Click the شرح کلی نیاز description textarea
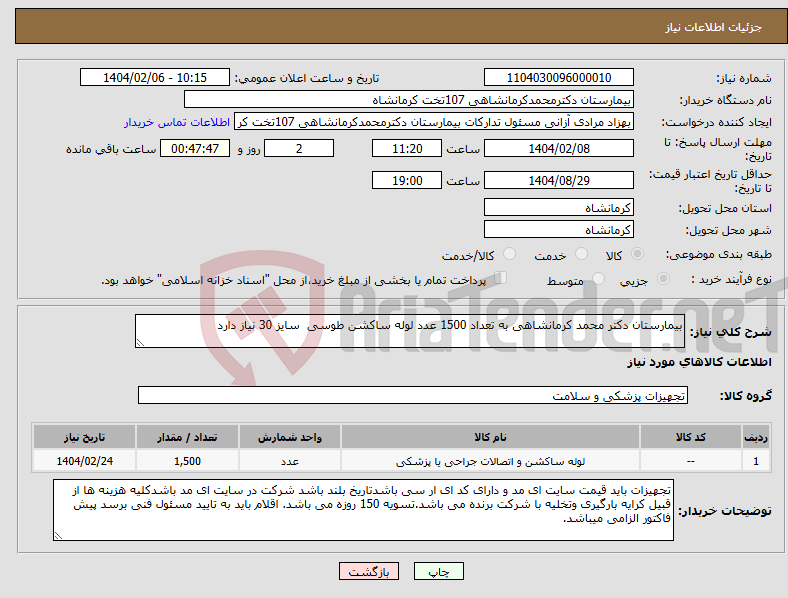 coord(410,331)
